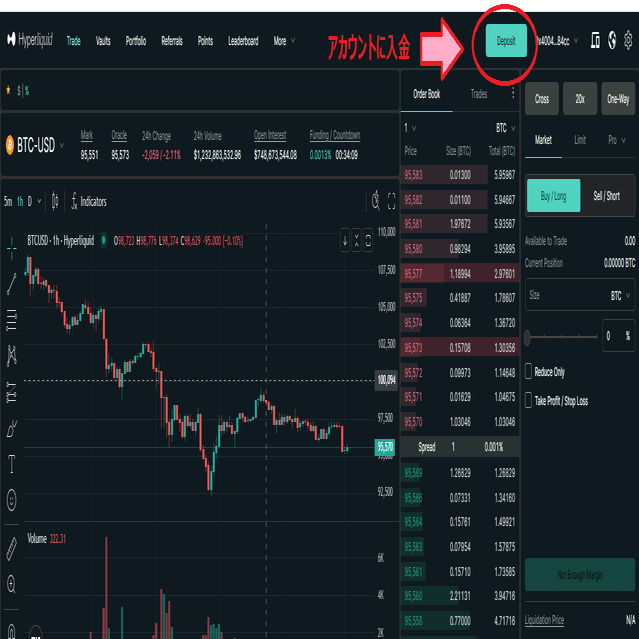This screenshot has height=639, width=639.
Task: Click the Not Enough Margin button
Action: 580,575
